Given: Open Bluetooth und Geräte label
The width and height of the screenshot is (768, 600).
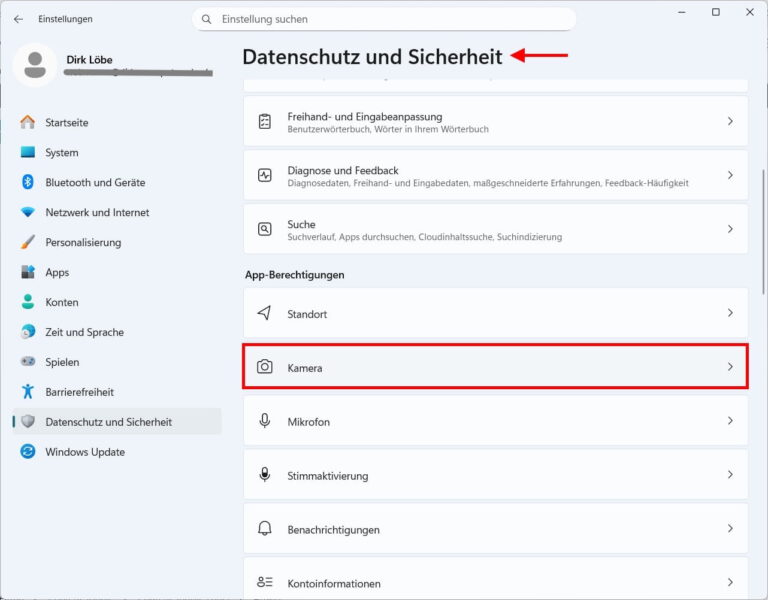Looking at the screenshot, I should pyautogui.click(x=95, y=182).
